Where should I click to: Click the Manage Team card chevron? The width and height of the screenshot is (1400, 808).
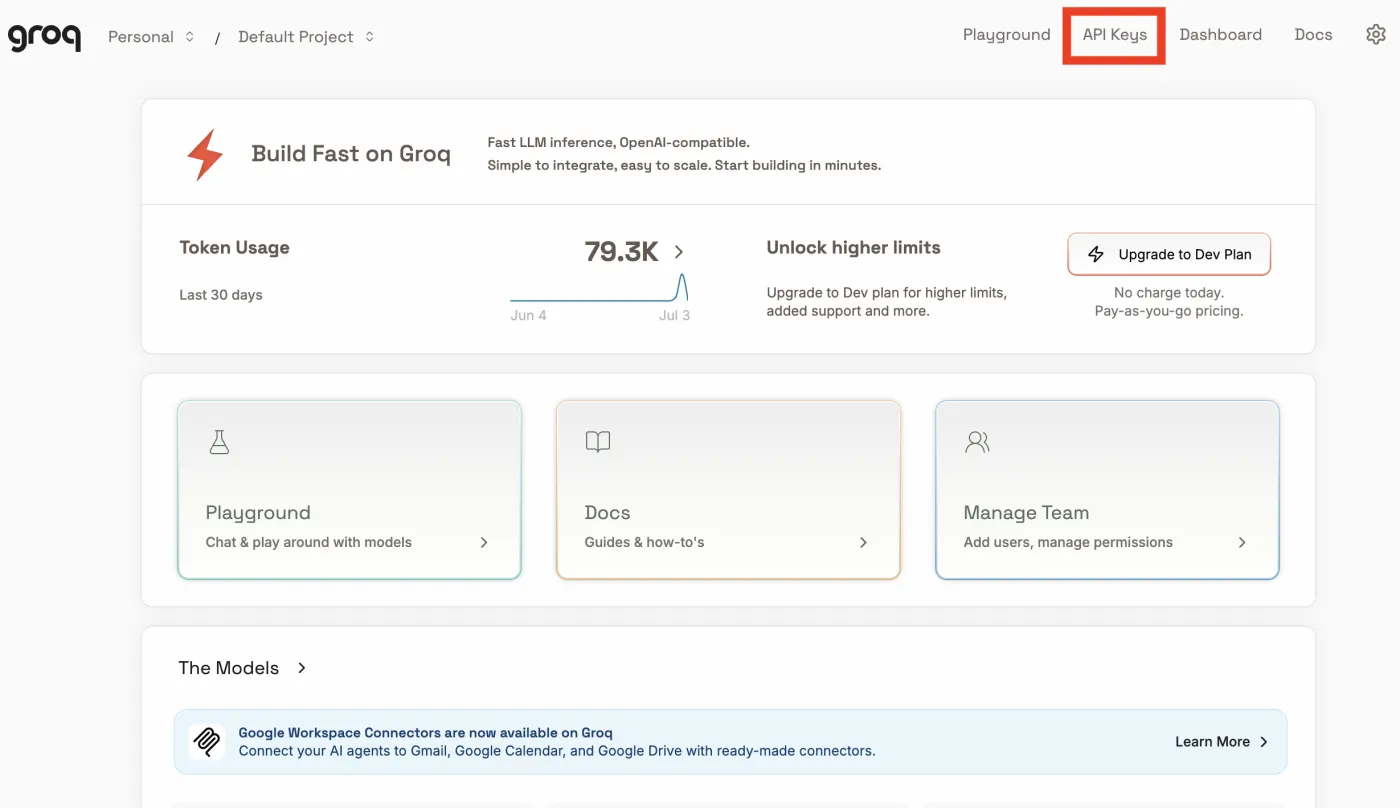tap(1242, 542)
